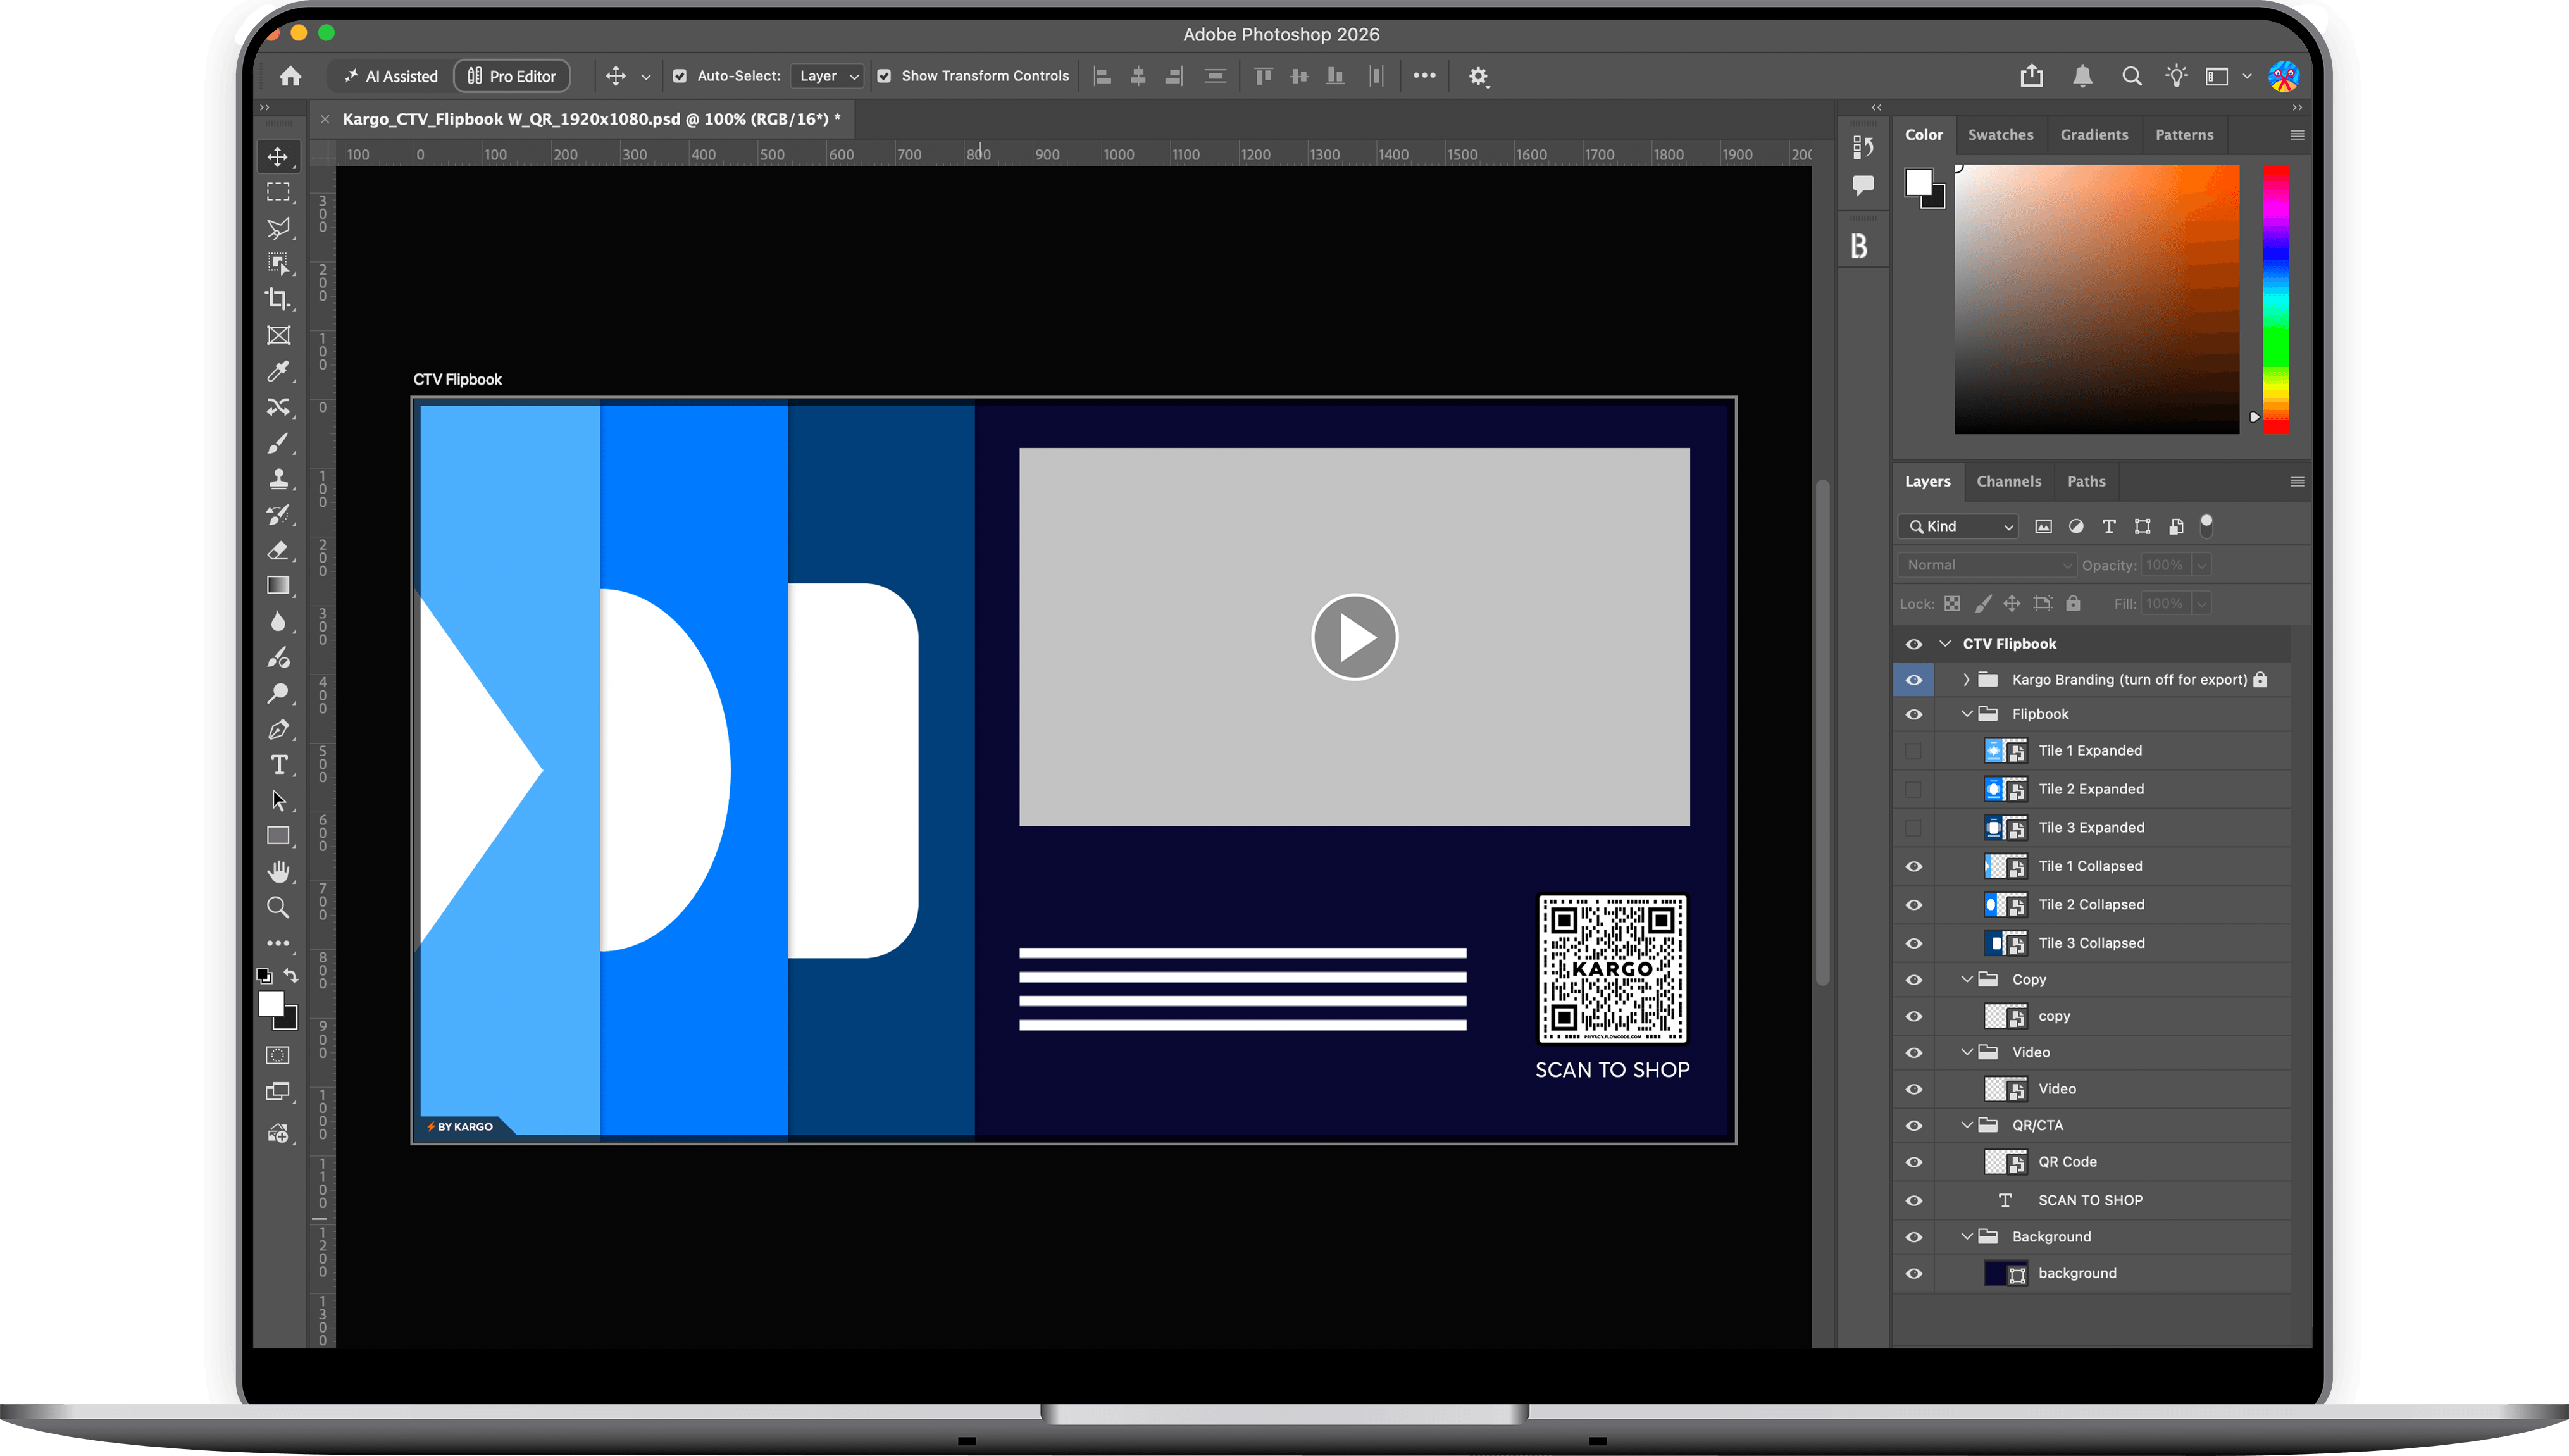Open the Share icon in top bar

[2031, 76]
